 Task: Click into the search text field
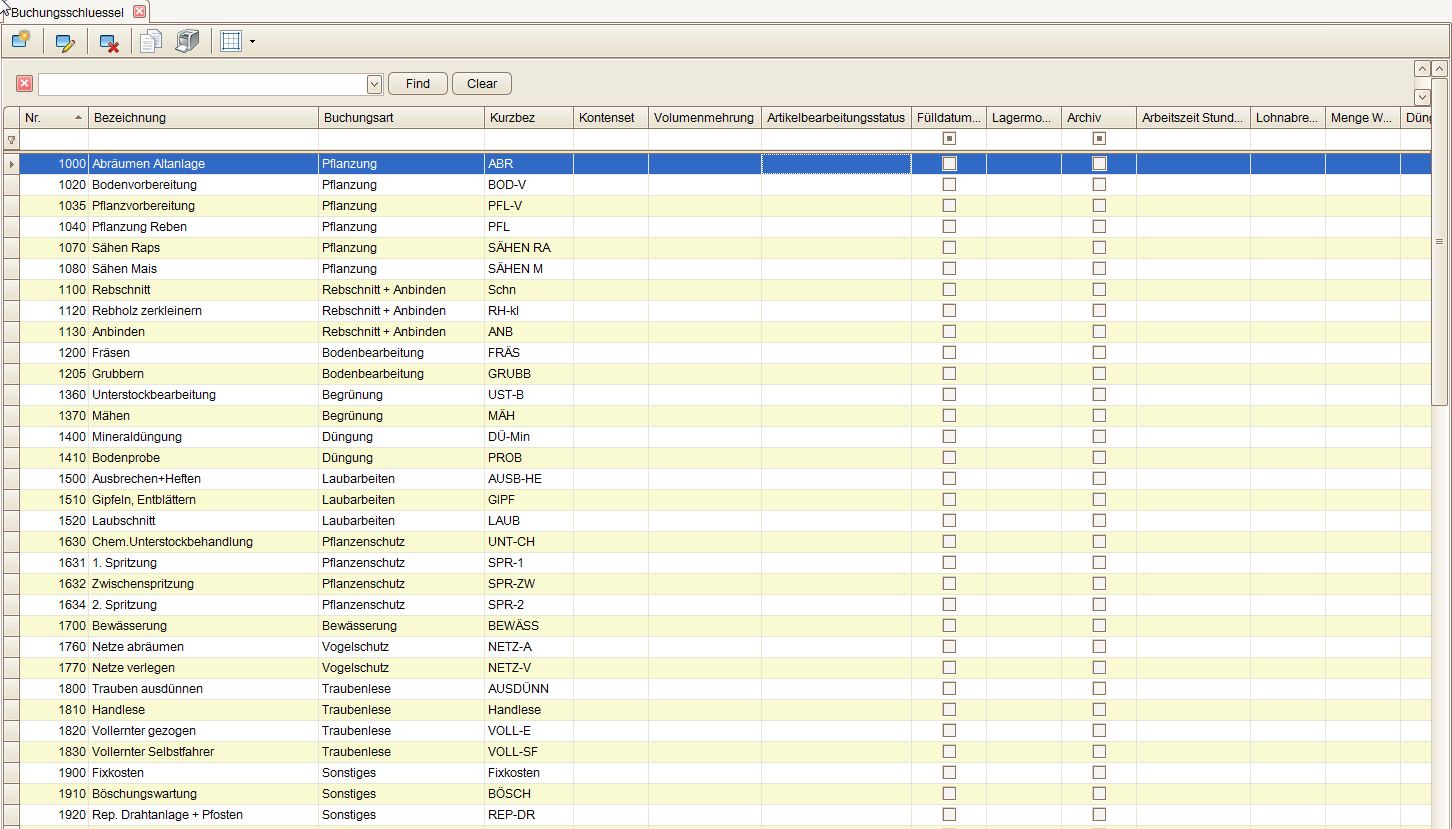pyautogui.click(x=203, y=84)
